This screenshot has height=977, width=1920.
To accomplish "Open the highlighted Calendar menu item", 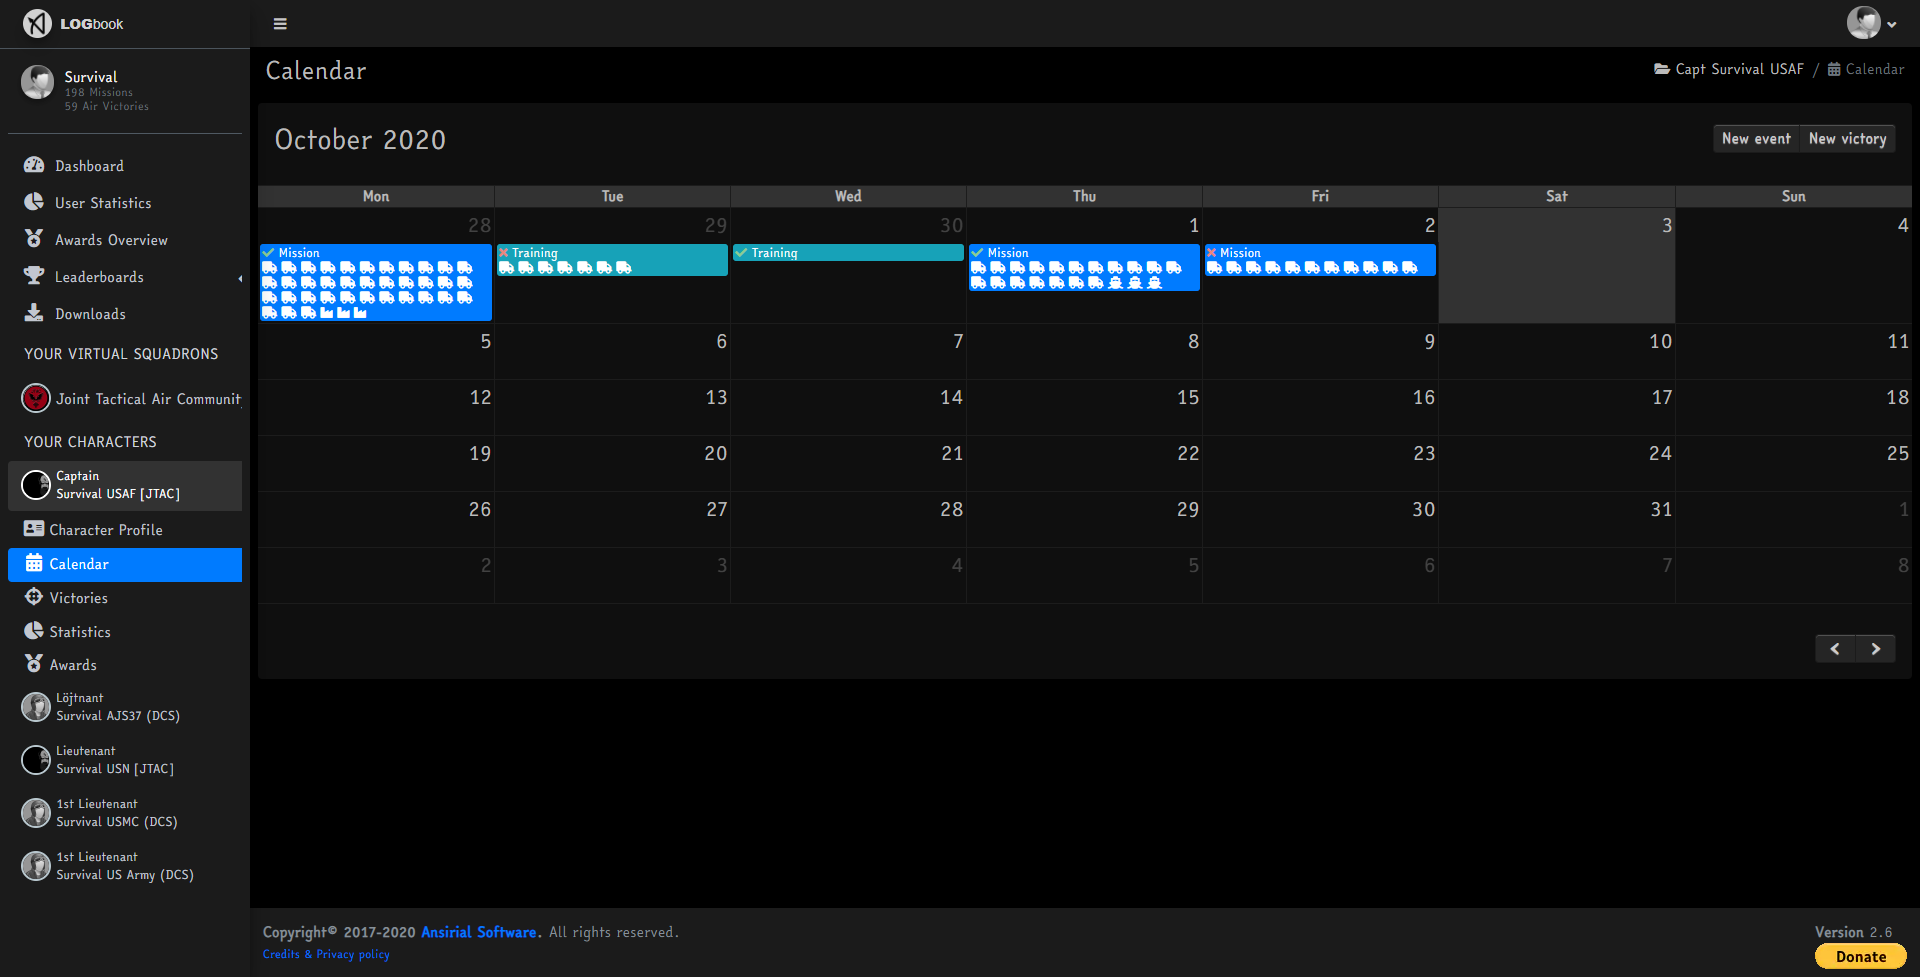I will point(124,564).
